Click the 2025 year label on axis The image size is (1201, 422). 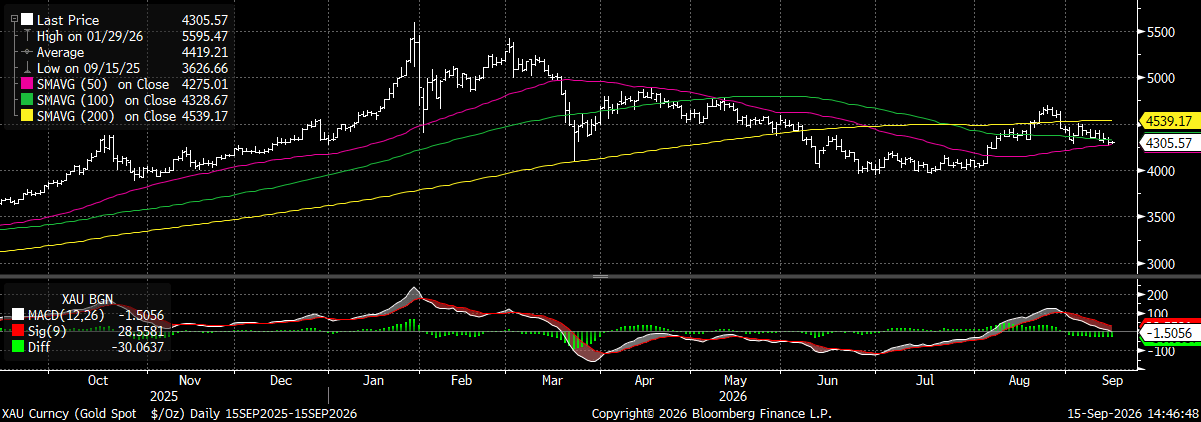[162, 395]
